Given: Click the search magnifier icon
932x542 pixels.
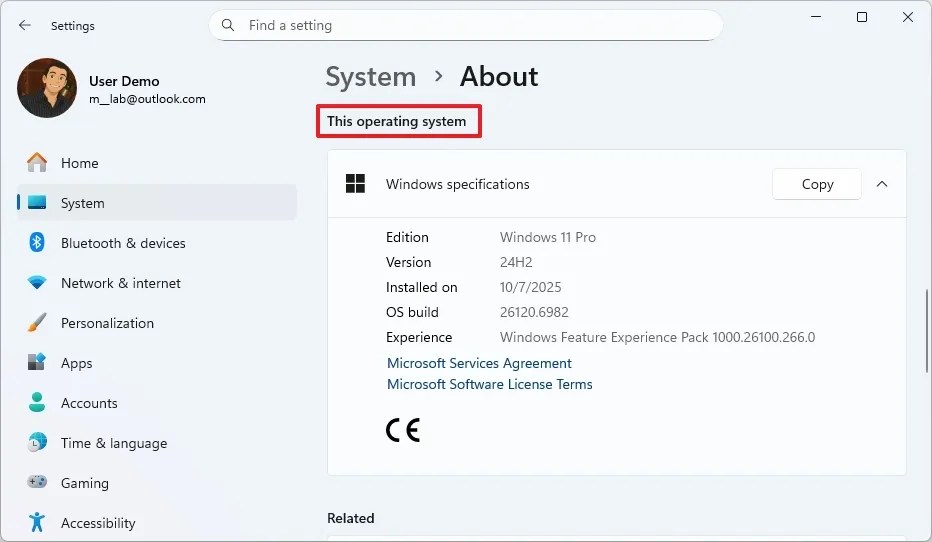Looking at the screenshot, I should point(228,25).
